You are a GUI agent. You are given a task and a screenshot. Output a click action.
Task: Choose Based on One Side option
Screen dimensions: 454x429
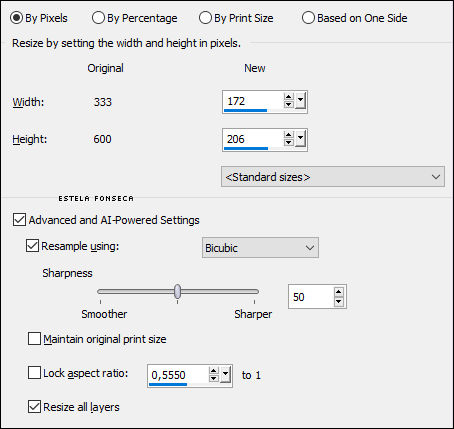point(355,18)
